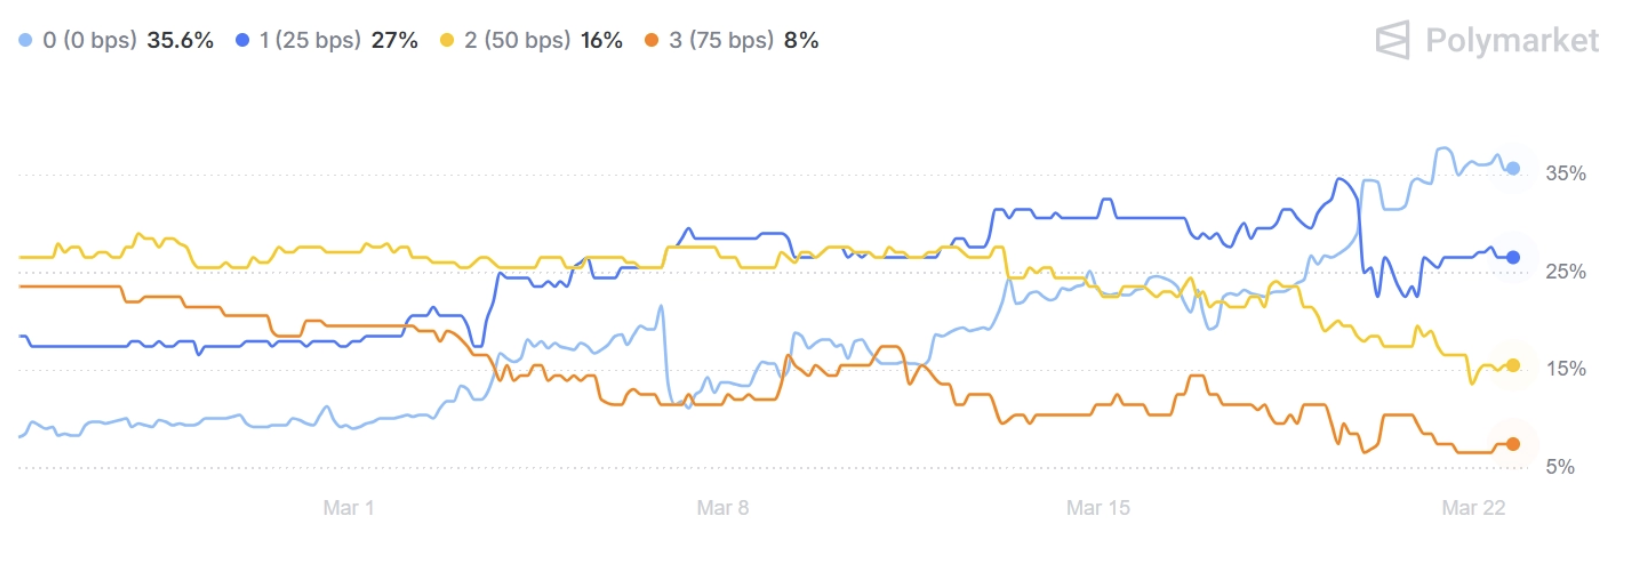
Task: Select the "0 (0 bps)" legend label
Action: [89, 40]
